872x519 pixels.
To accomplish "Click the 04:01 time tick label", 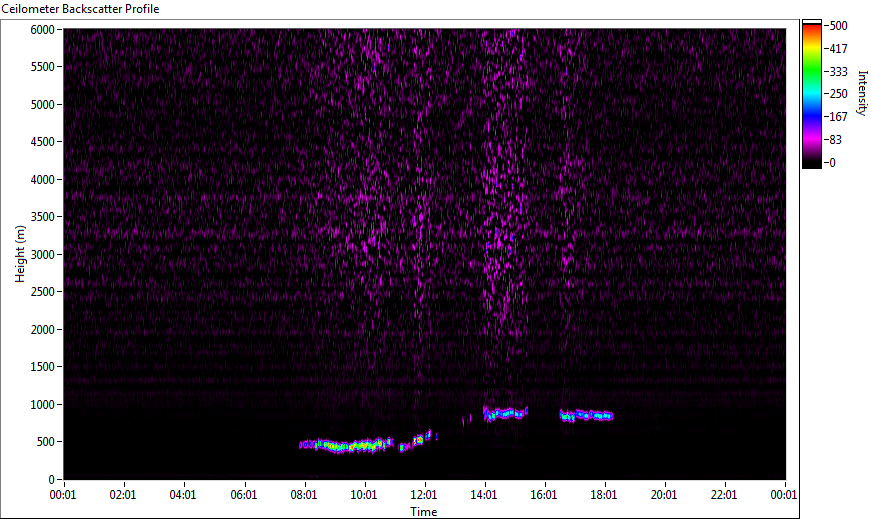I will (183, 495).
